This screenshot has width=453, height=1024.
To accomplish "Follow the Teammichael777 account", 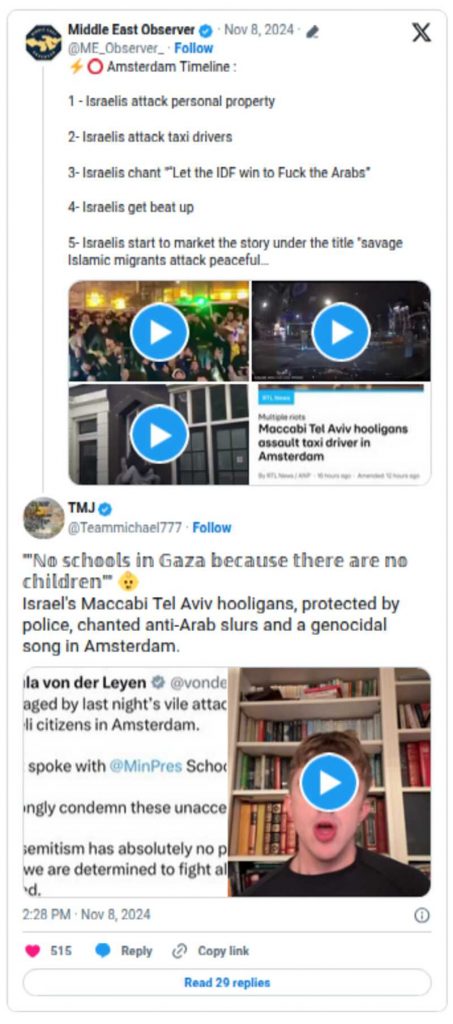I will click(211, 527).
